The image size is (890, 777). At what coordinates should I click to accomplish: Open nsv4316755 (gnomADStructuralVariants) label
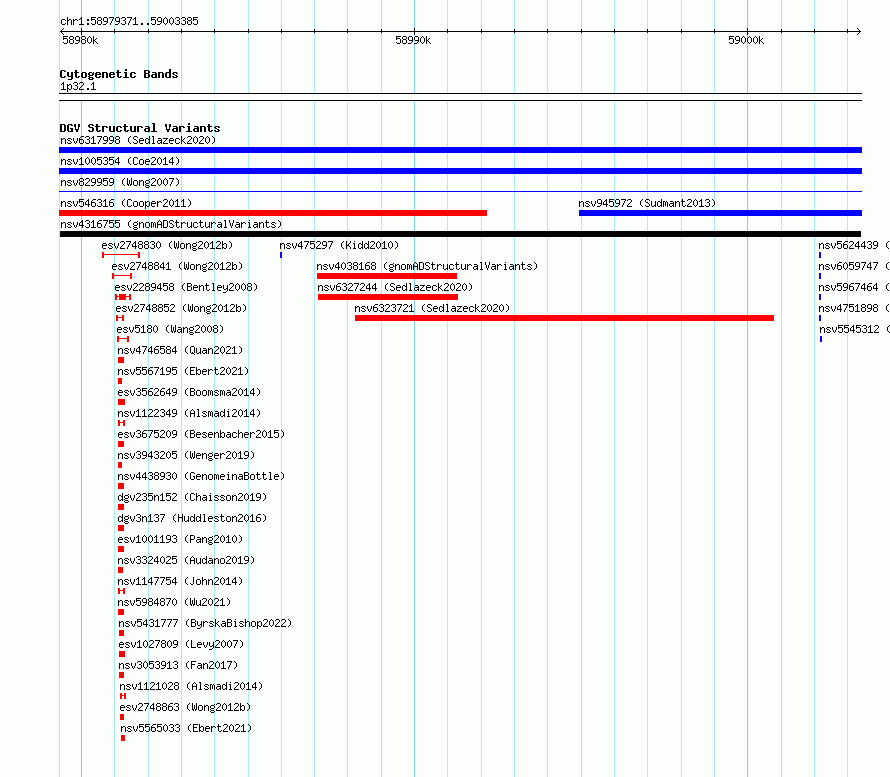click(x=171, y=224)
